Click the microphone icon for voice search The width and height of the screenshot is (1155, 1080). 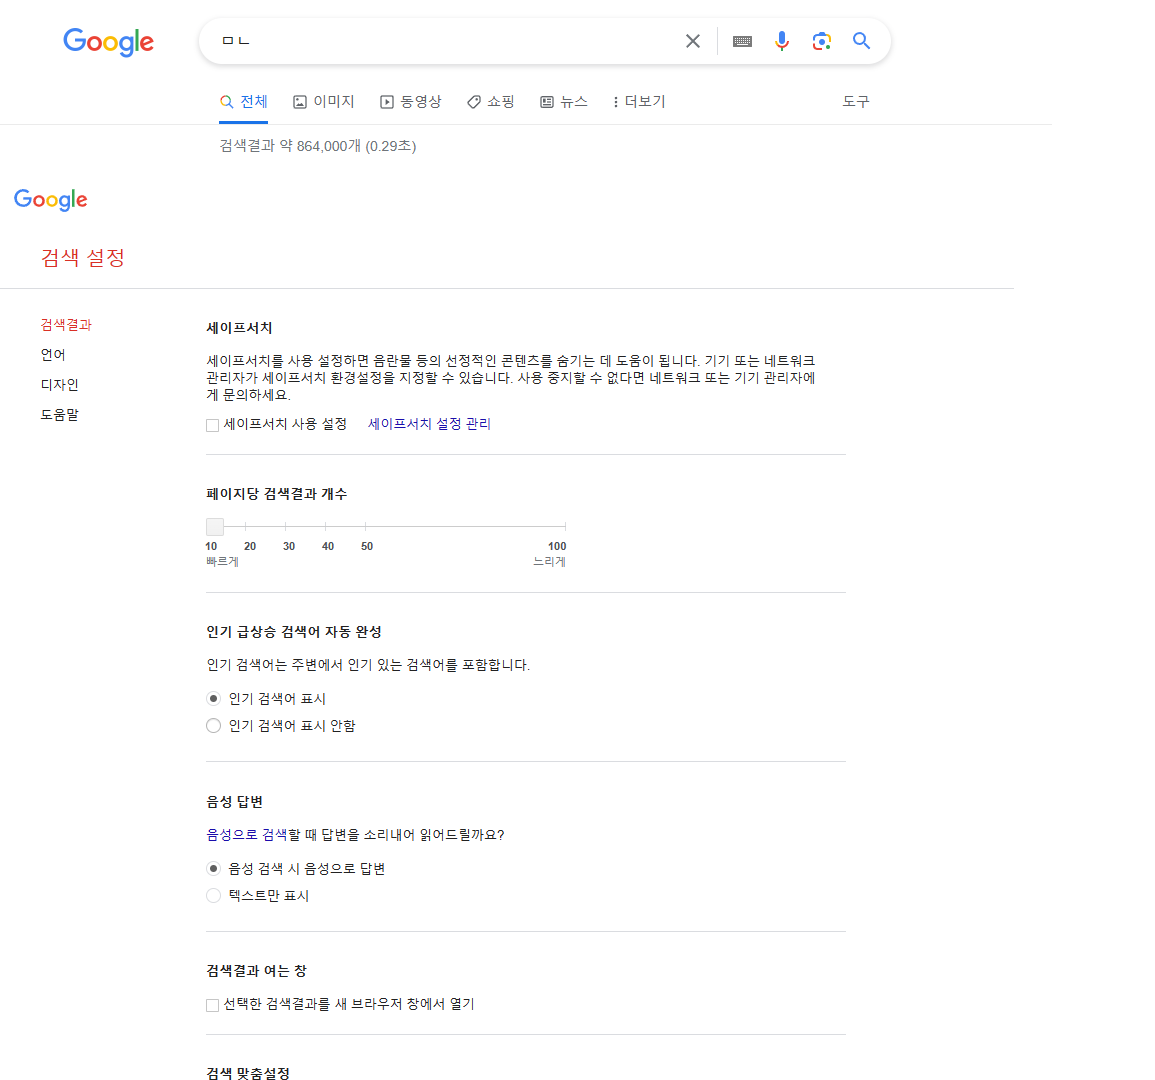(x=781, y=41)
